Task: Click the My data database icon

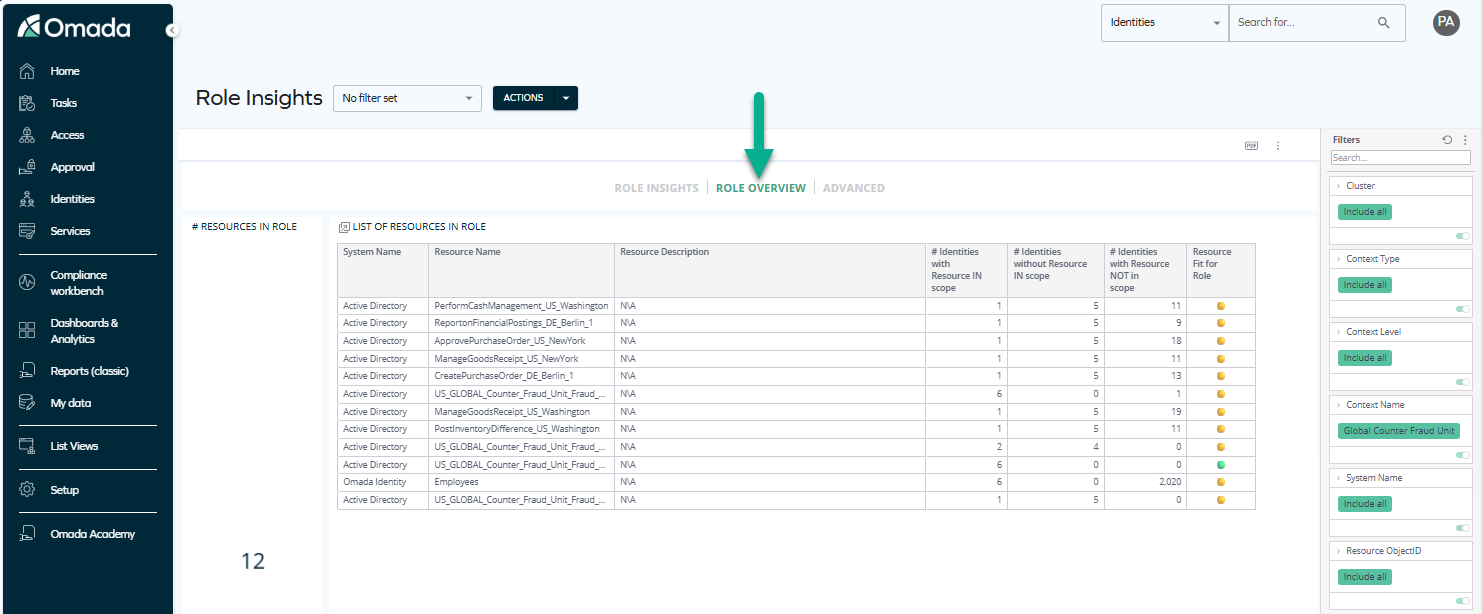Action: (x=28, y=403)
